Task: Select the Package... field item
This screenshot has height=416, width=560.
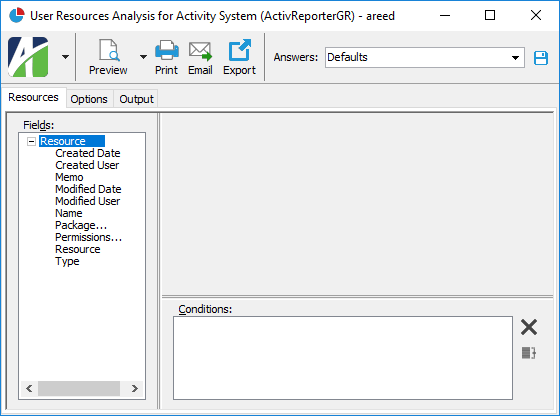Action: click(x=81, y=225)
